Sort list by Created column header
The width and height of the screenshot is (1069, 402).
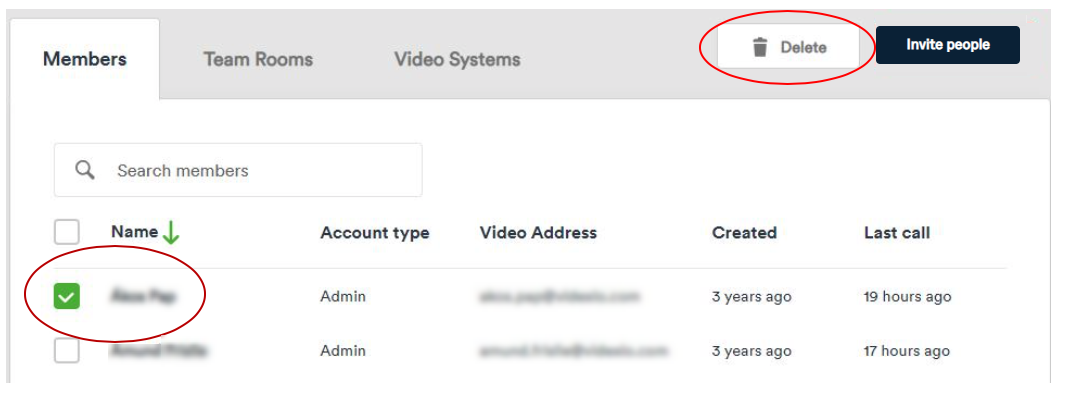tap(744, 233)
